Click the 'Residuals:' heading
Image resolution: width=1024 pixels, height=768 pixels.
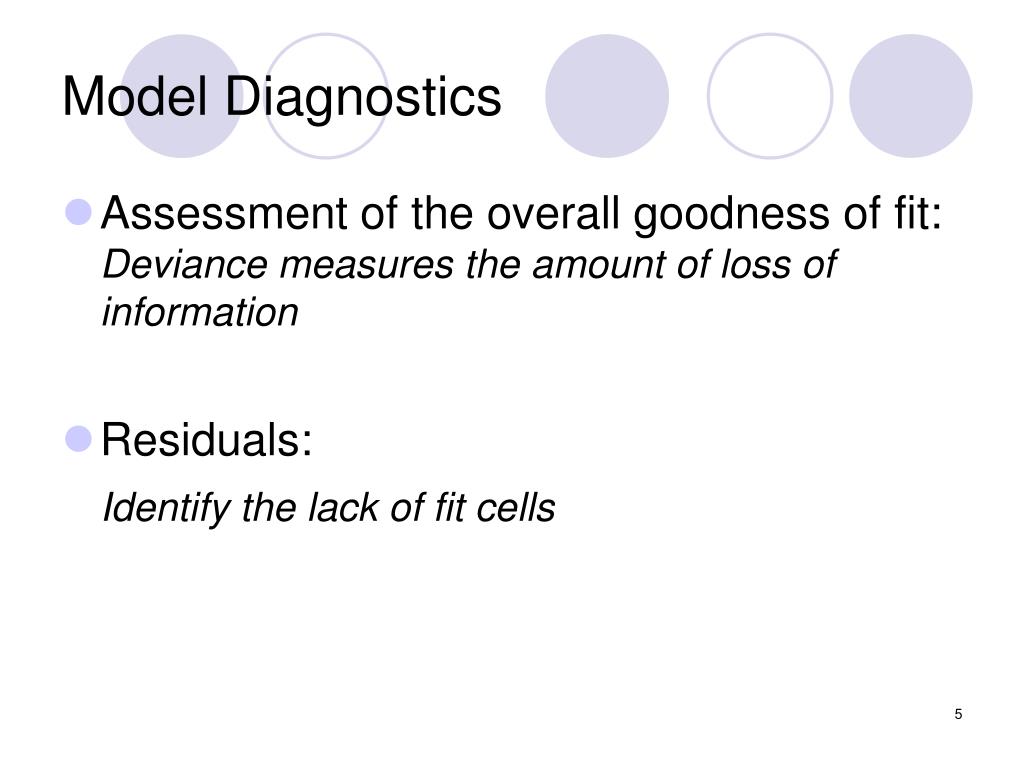[207, 440]
